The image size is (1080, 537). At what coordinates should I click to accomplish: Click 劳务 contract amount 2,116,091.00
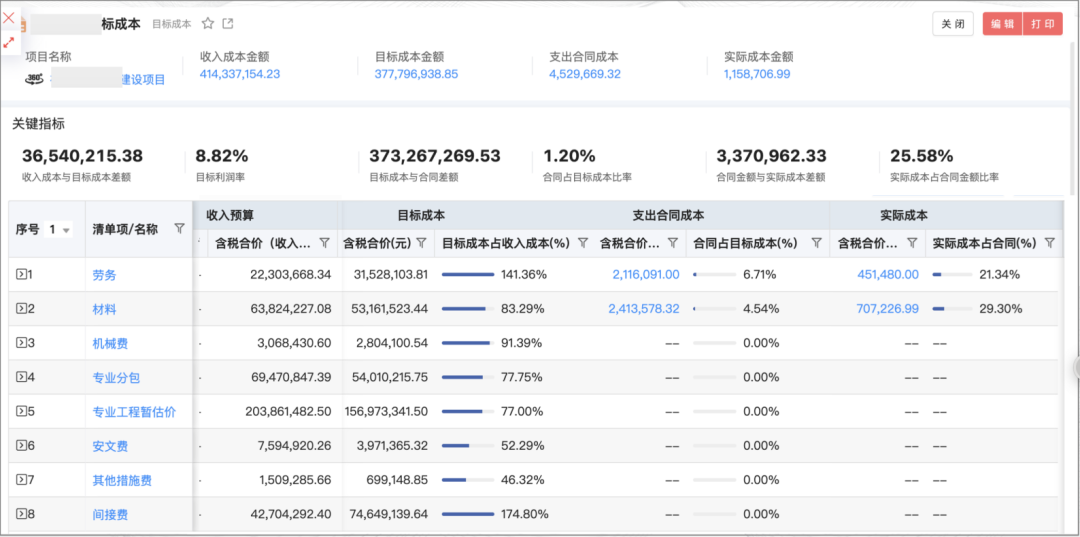pyautogui.click(x=645, y=274)
